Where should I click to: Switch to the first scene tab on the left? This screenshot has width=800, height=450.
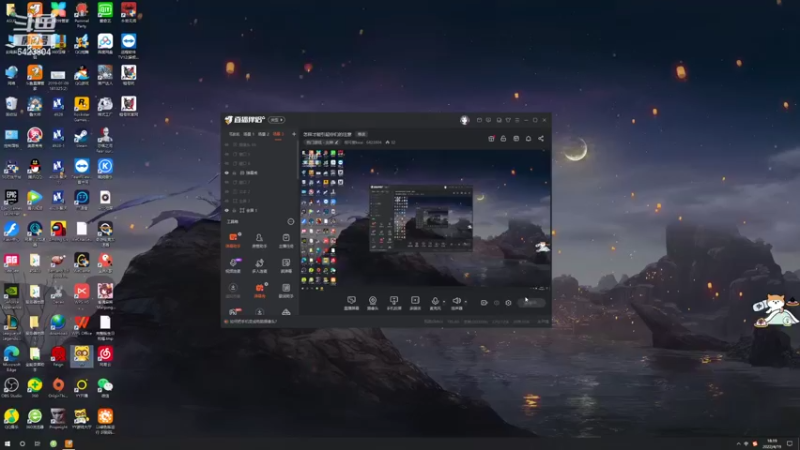pos(234,134)
